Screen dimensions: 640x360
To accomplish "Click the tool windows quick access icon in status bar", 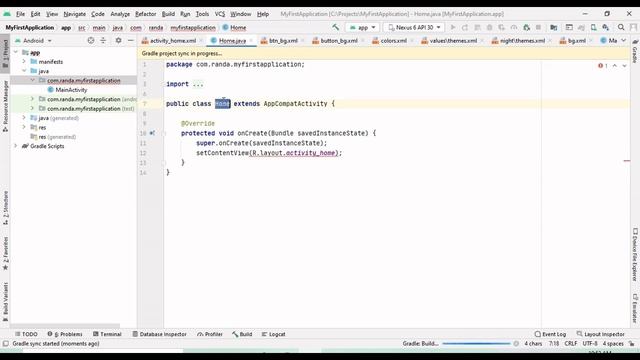I will [6, 344].
